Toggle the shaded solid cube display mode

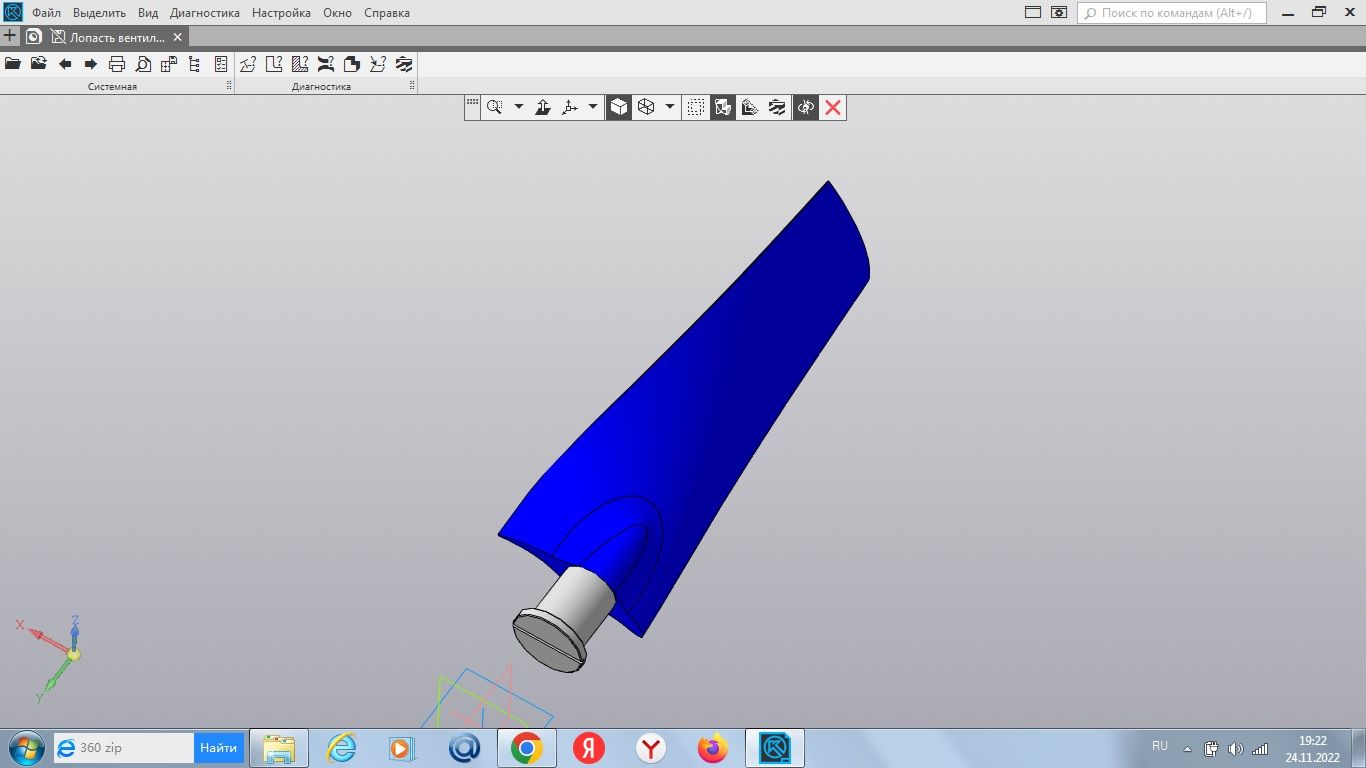(x=620, y=107)
